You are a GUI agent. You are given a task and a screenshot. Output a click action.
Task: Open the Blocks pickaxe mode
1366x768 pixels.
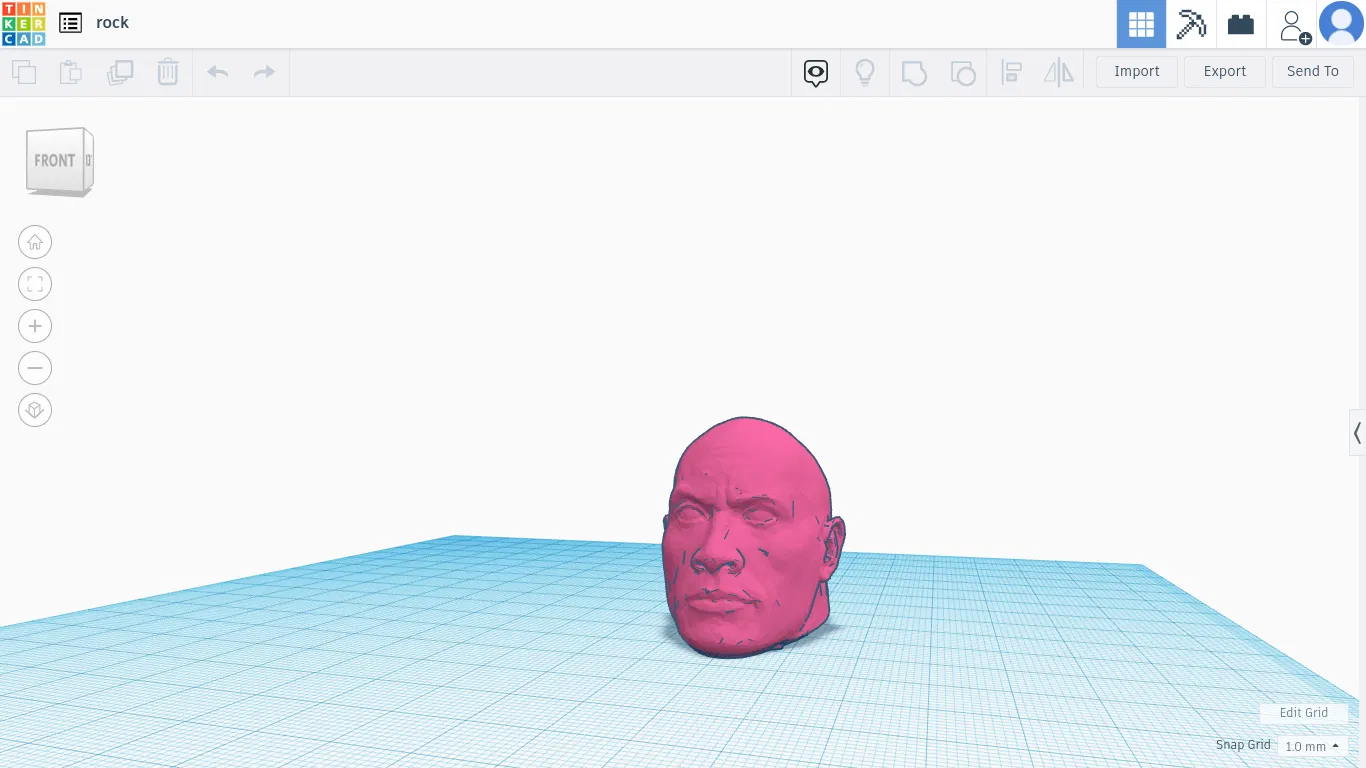coord(1191,24)
